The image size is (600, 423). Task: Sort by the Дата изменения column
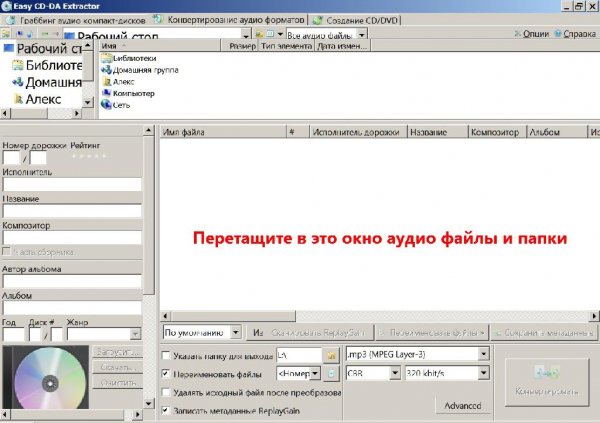pos(342,46)
